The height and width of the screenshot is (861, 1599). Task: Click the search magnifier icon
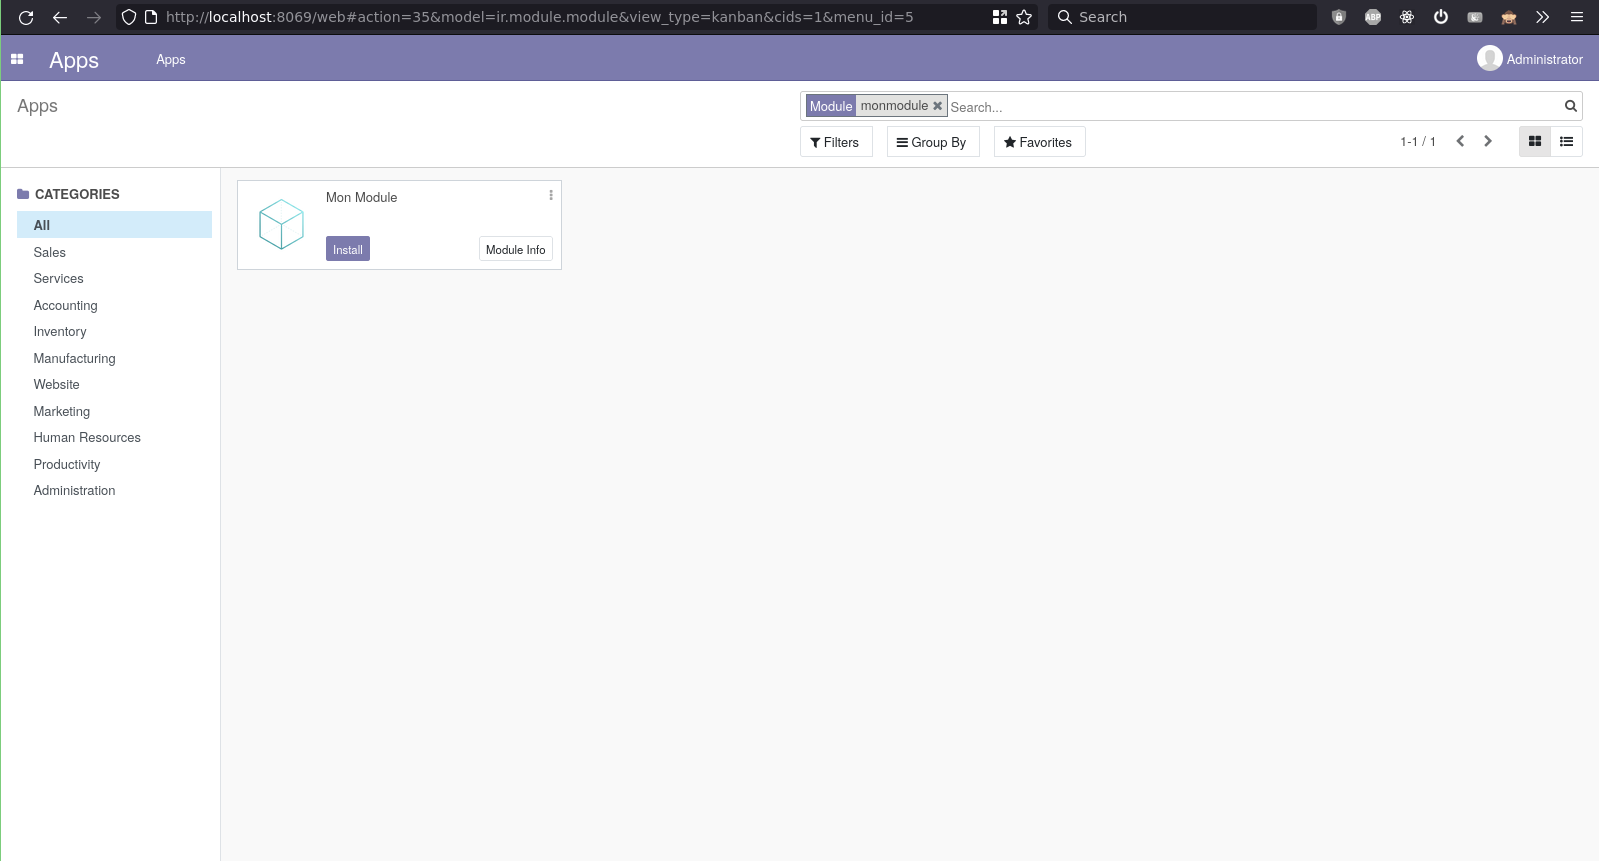pos(1570,106)
